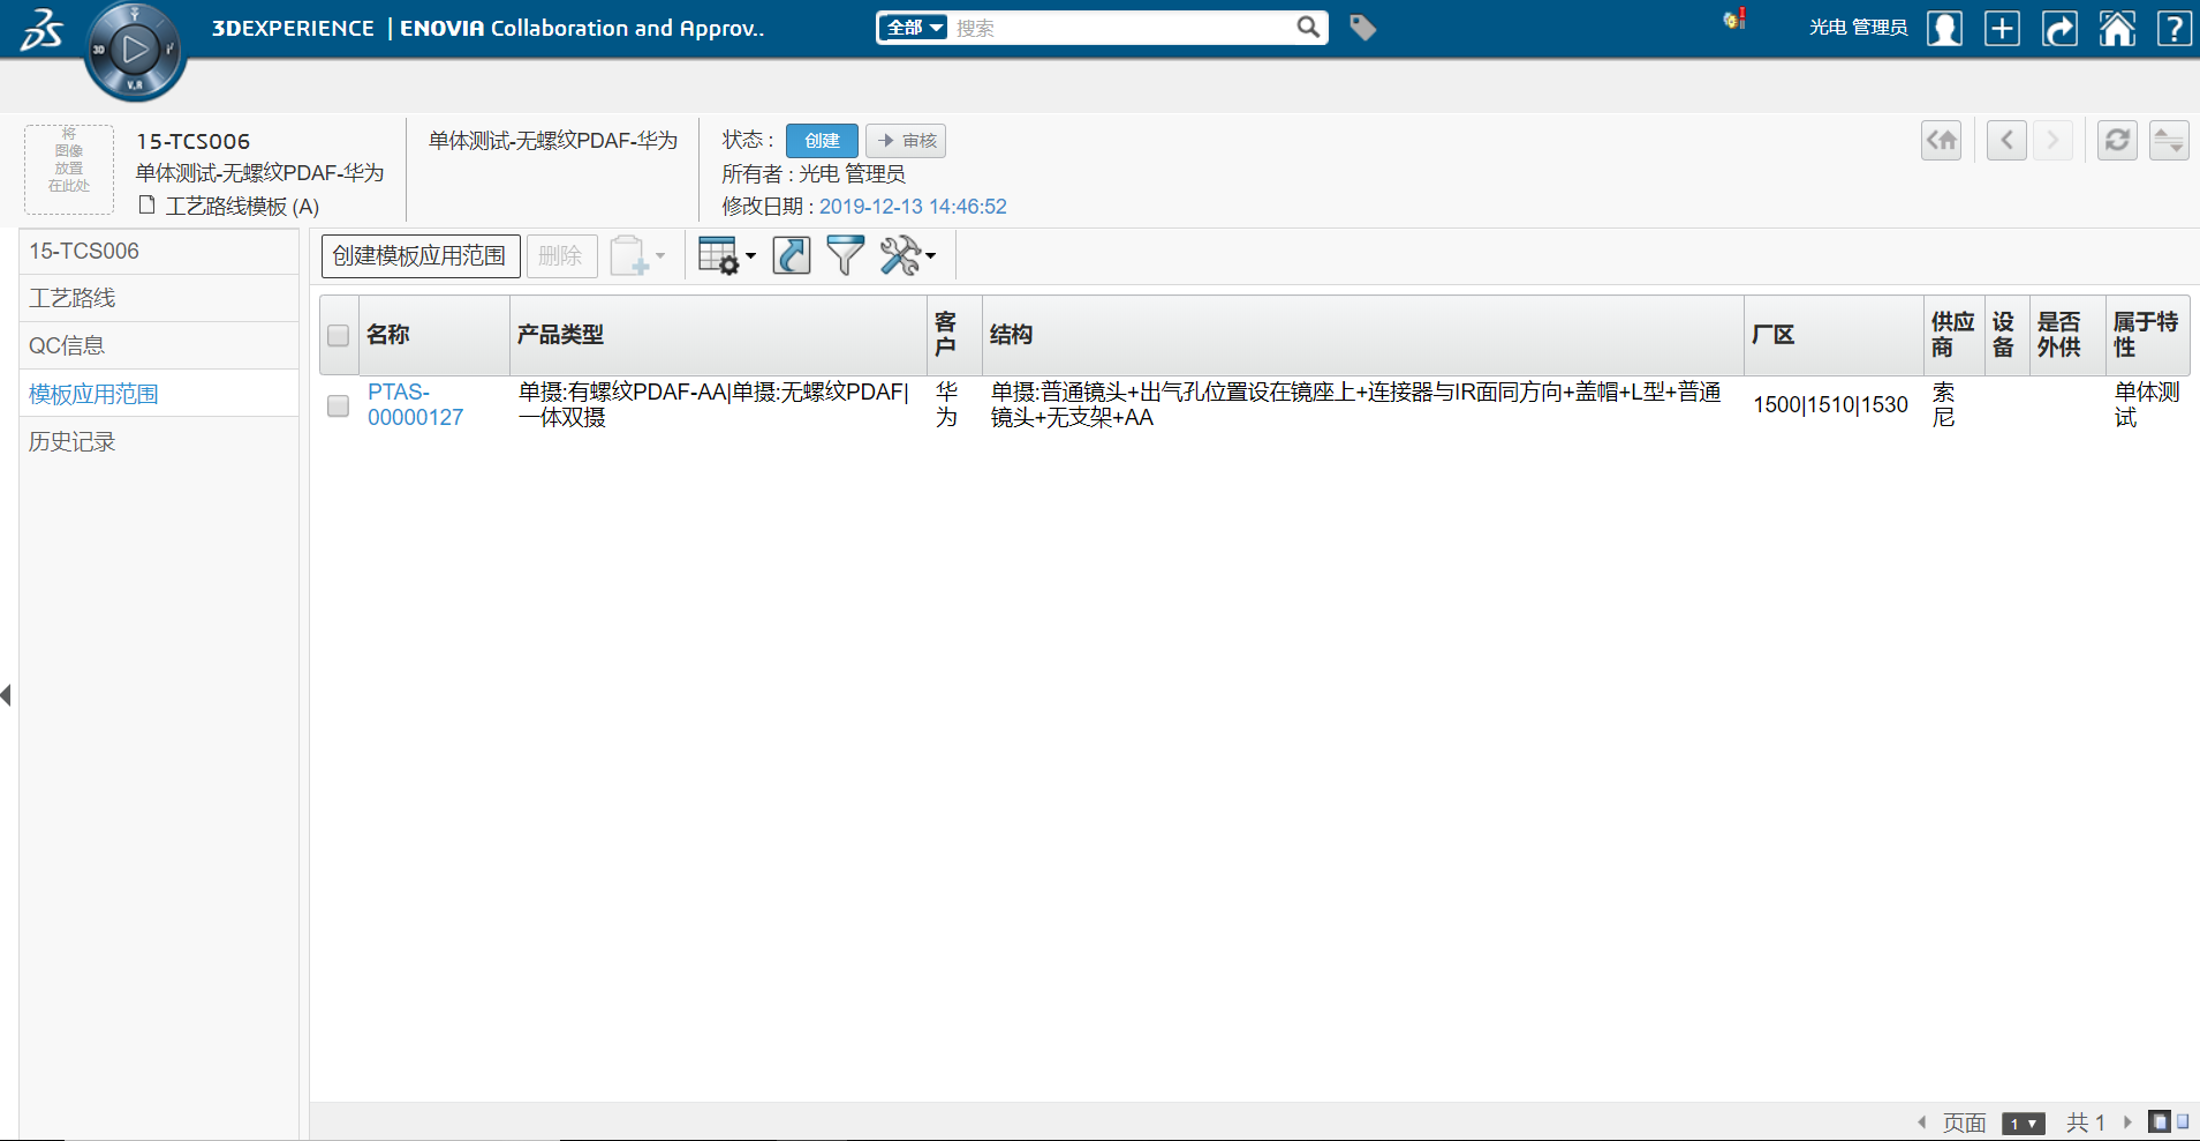2200x1141 pixels.
Task: Click into the 搜索 input field
Action: coord(1120,28)
